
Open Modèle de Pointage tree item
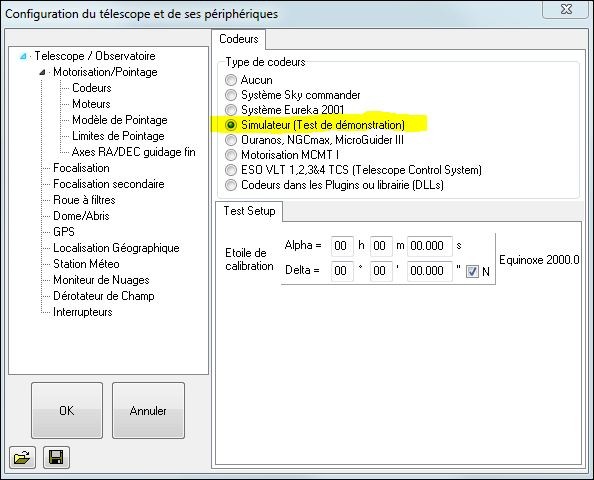(x=120, y=120)
